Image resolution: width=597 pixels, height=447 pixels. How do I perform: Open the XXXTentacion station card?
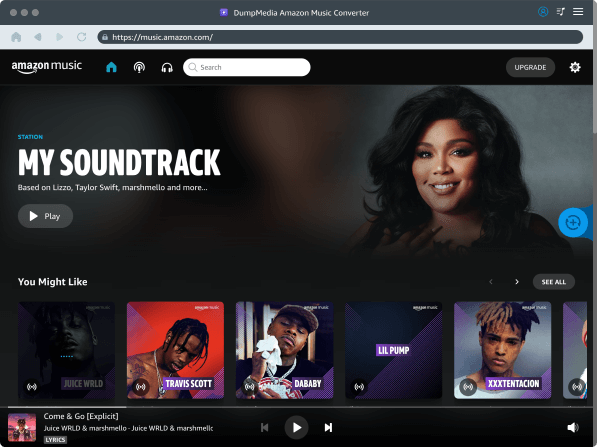pyautogui.click(x=503, y=350)
